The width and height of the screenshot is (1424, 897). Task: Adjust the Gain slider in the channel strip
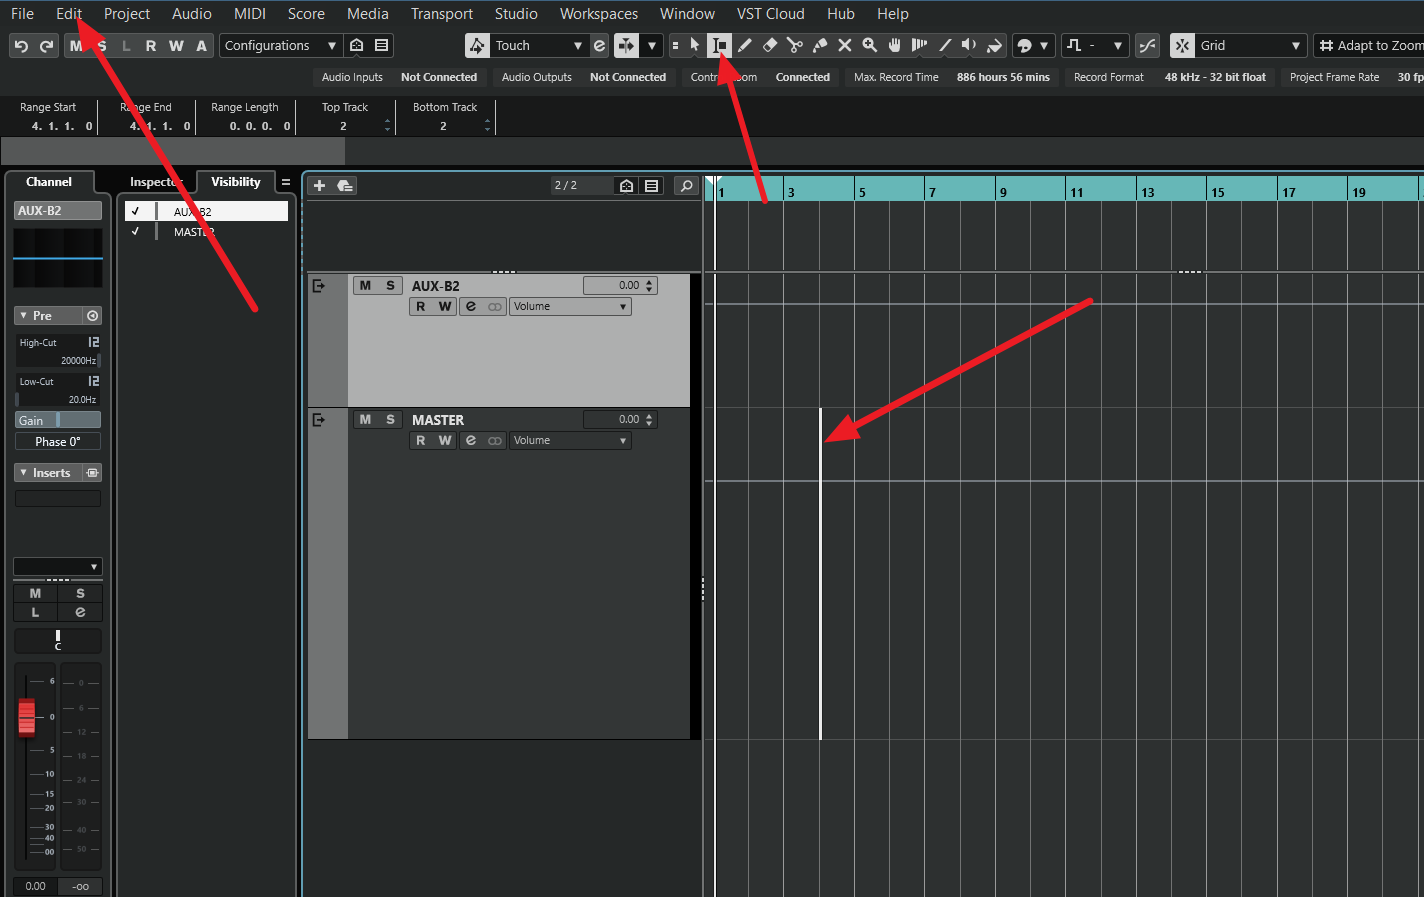coord(57,419)
